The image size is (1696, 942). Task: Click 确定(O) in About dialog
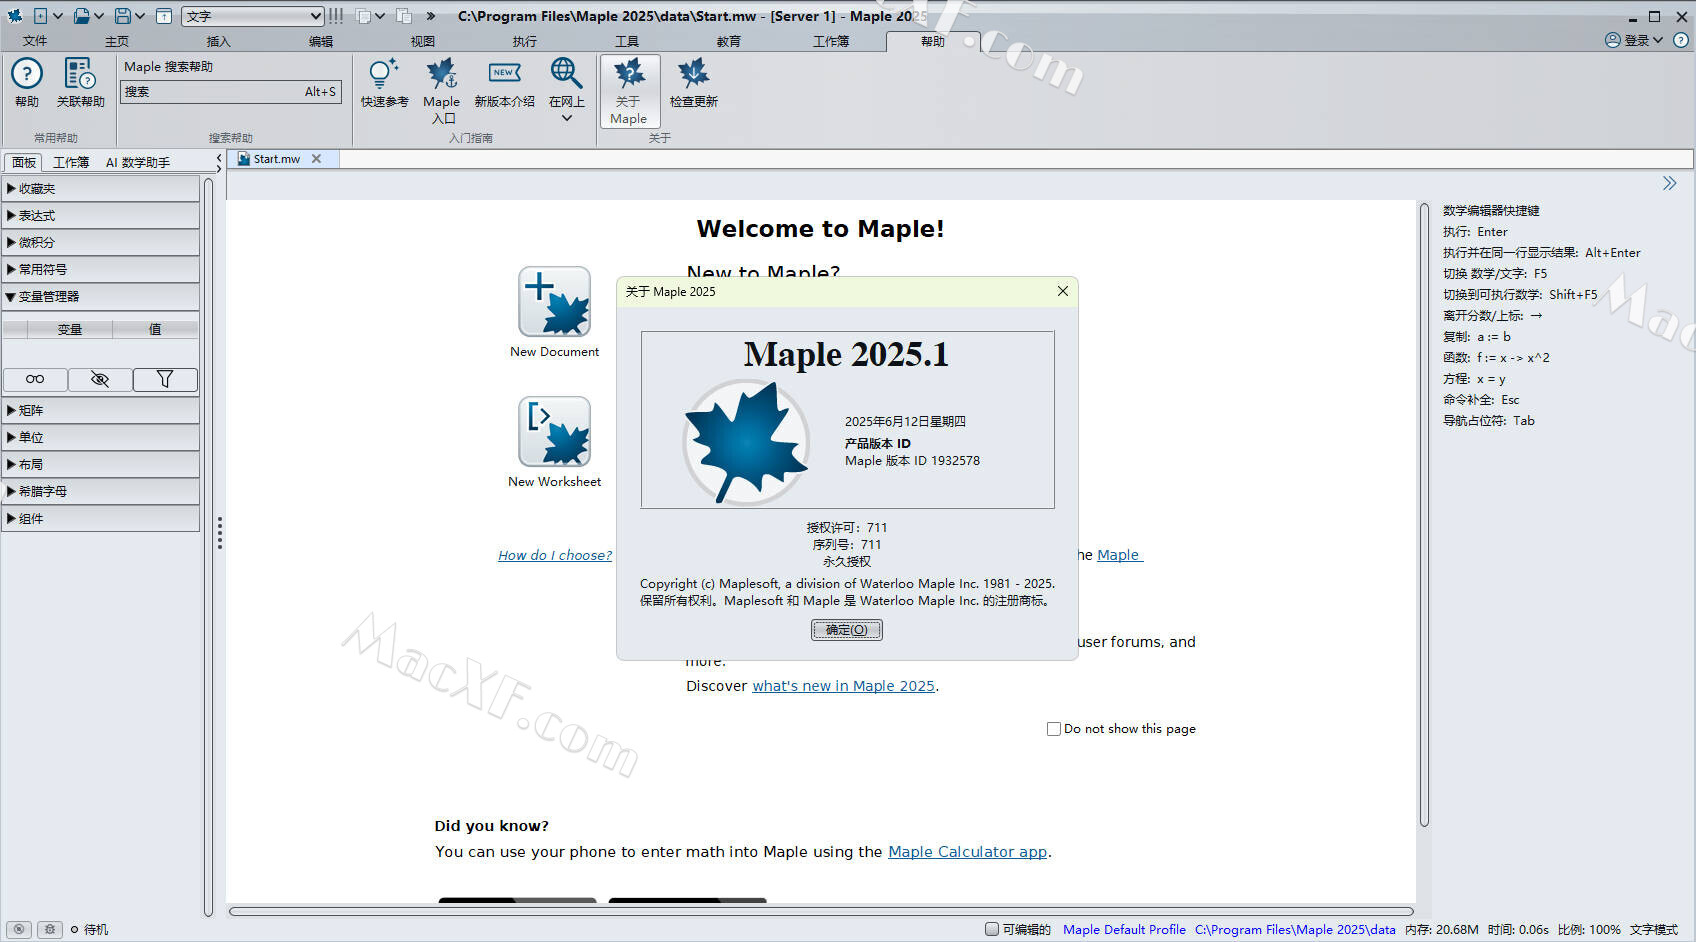pyautogui.click(x=847, y=630)
